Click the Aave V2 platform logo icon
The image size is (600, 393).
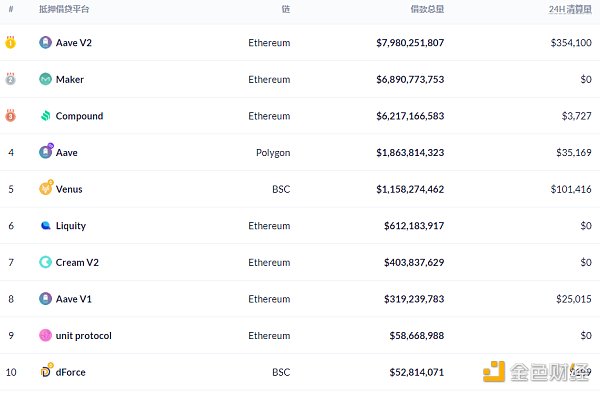46,42
